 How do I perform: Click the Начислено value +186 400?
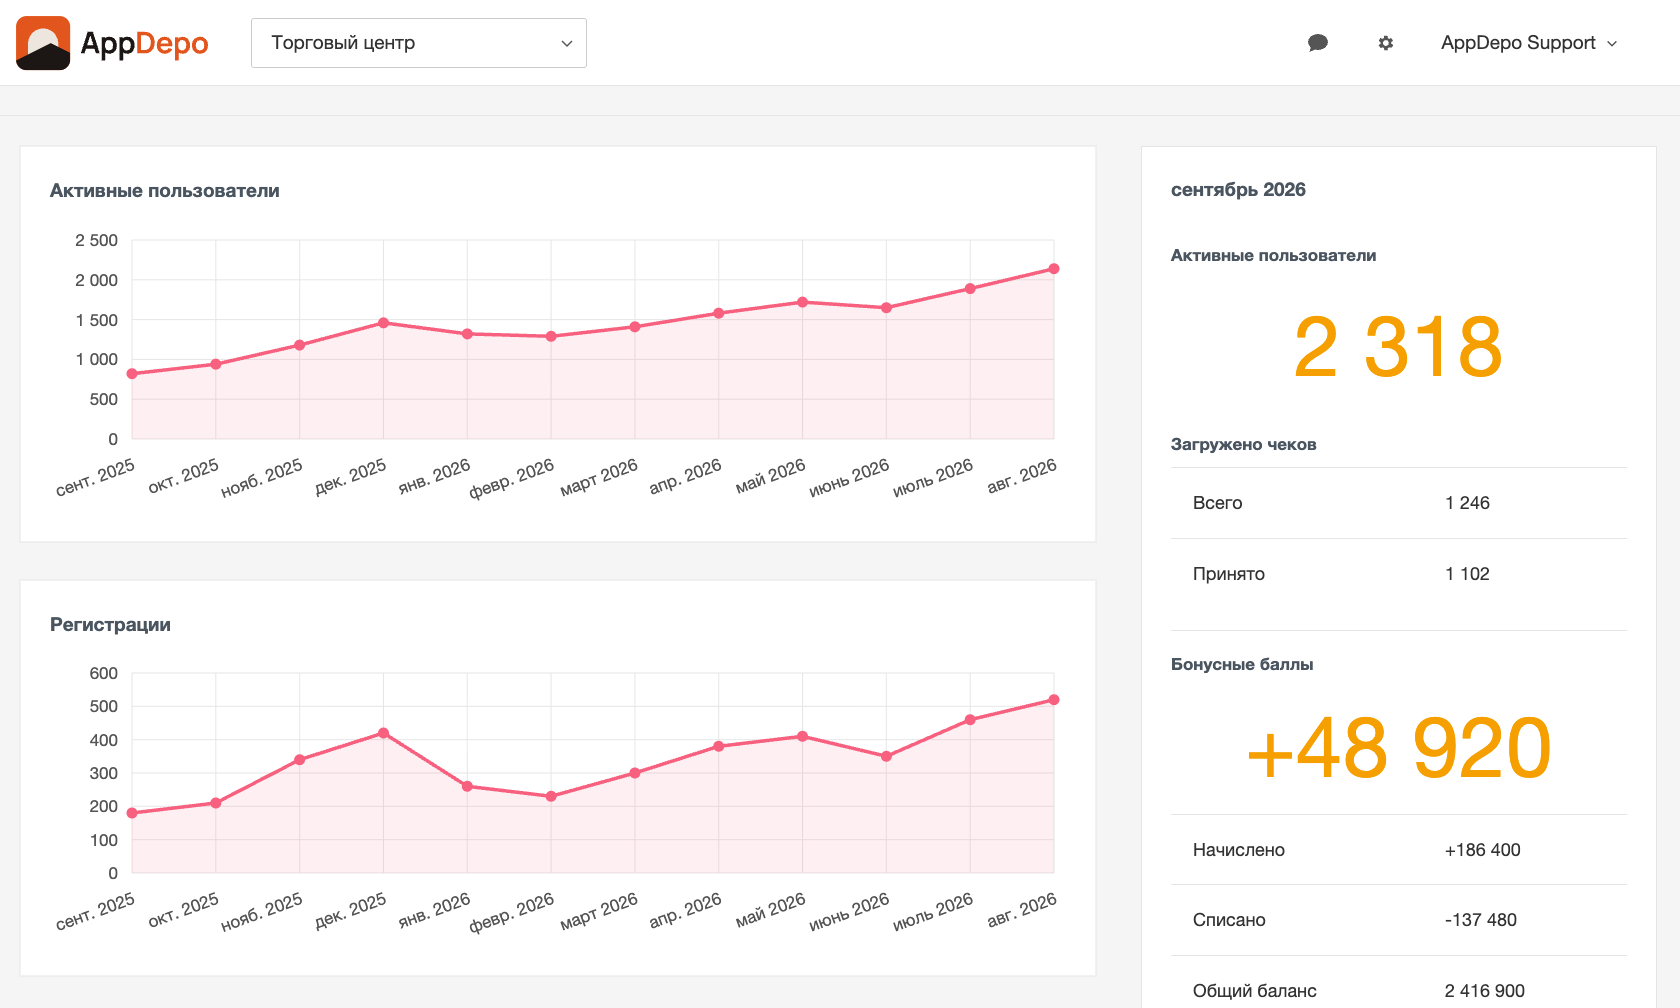(1482, 850)
